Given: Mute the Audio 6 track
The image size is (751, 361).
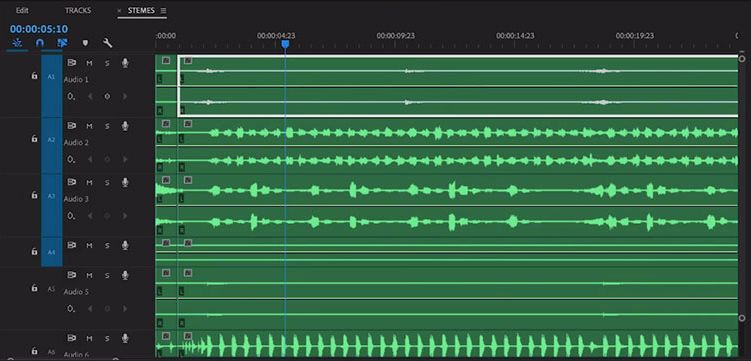Looking at the screenshot, I should 89,338.
